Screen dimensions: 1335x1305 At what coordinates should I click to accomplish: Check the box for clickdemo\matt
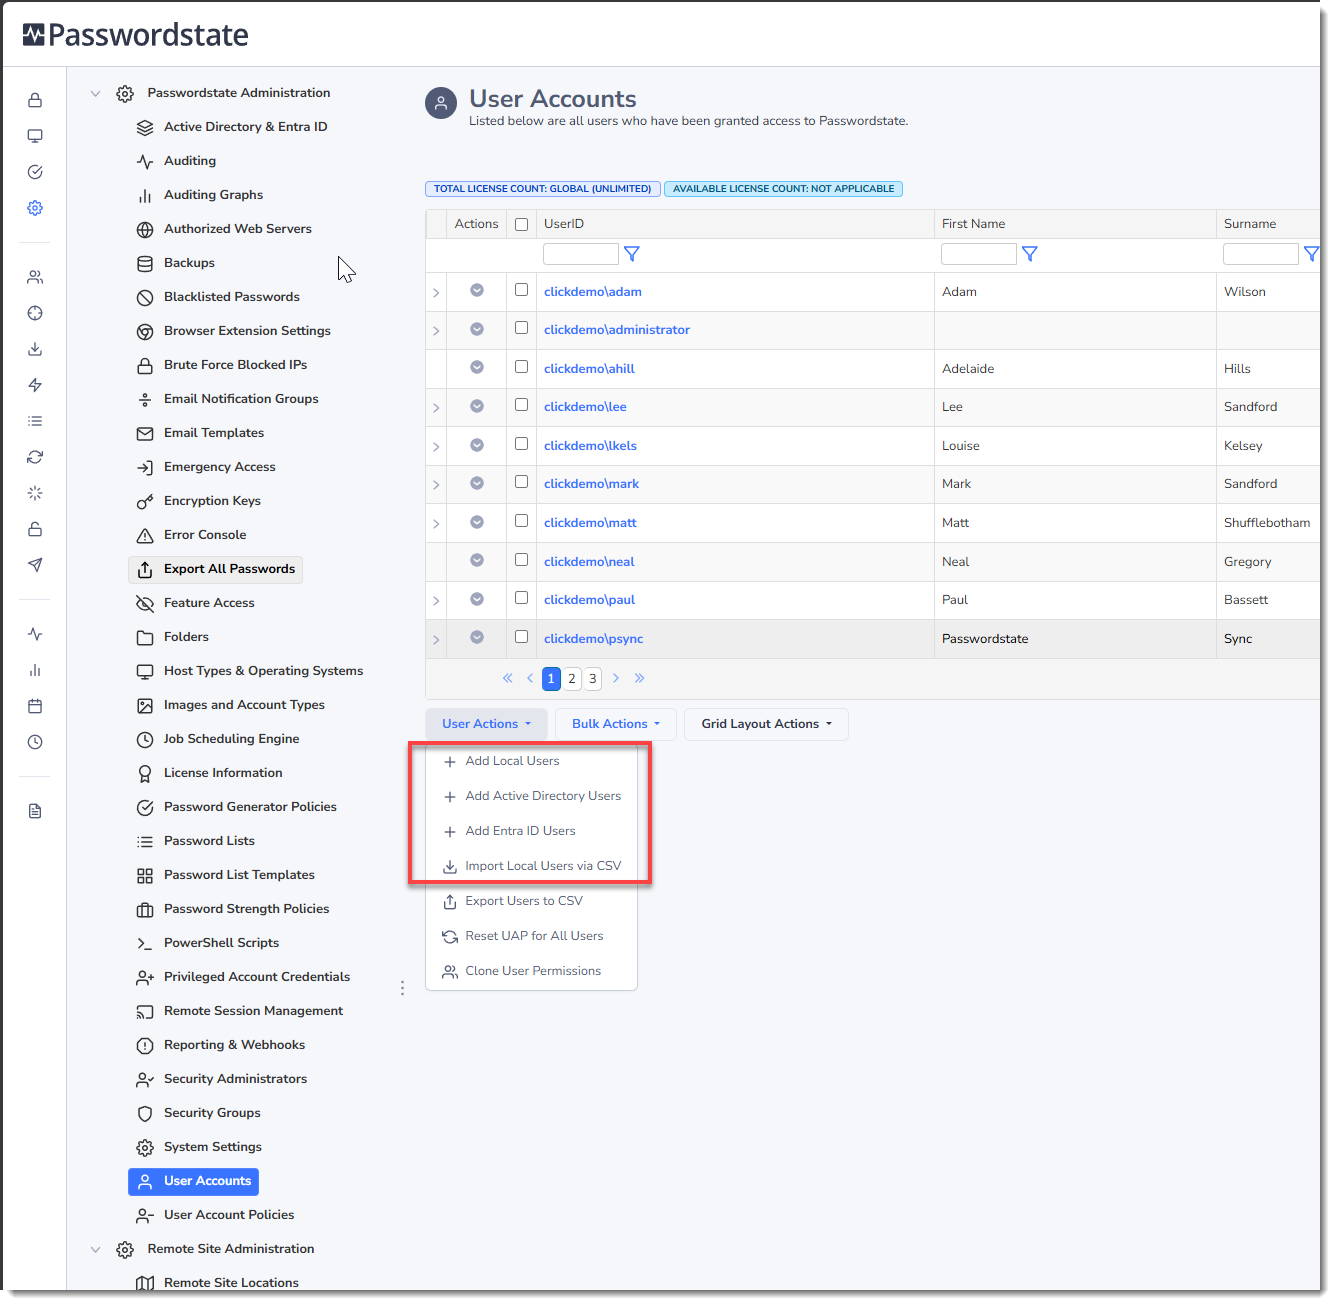coord(521,521)
